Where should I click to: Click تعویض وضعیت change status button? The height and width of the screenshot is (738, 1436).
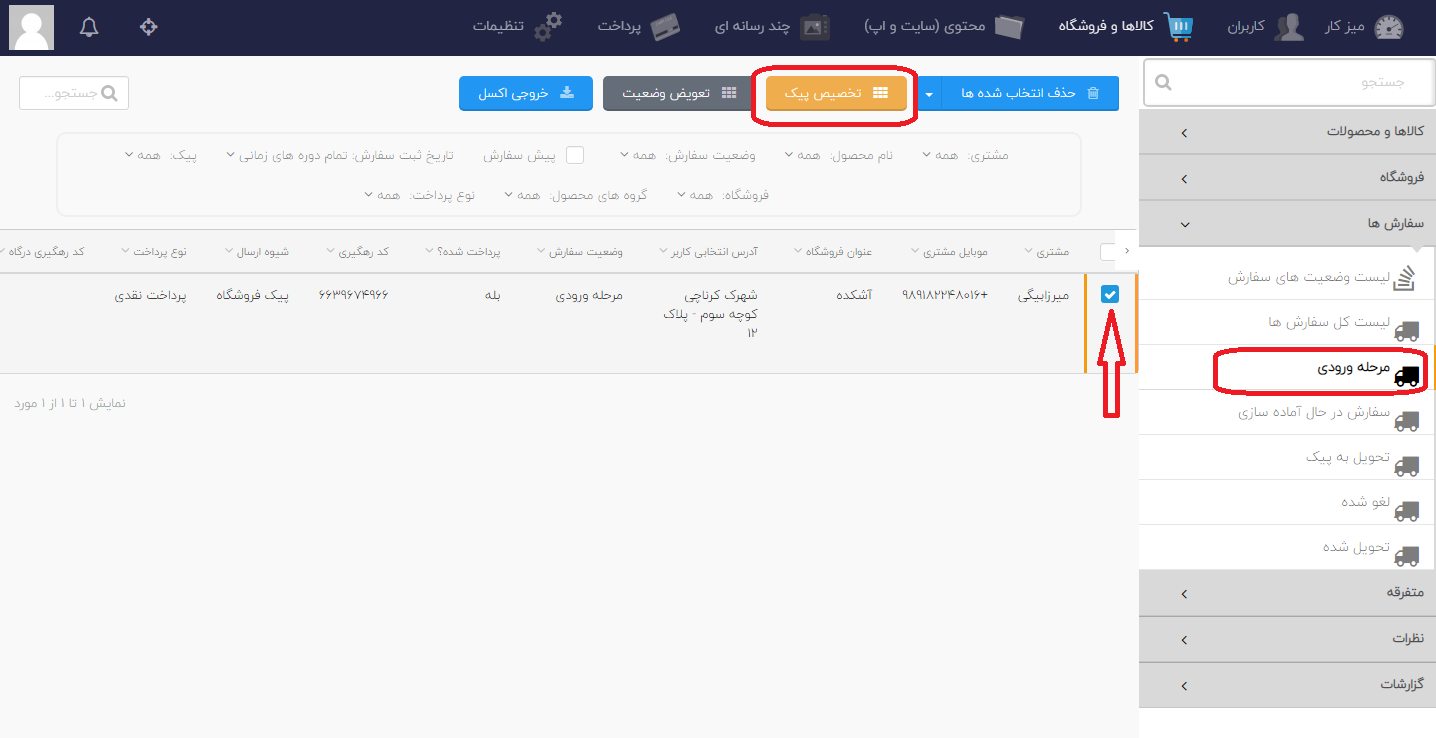(679, 93)
